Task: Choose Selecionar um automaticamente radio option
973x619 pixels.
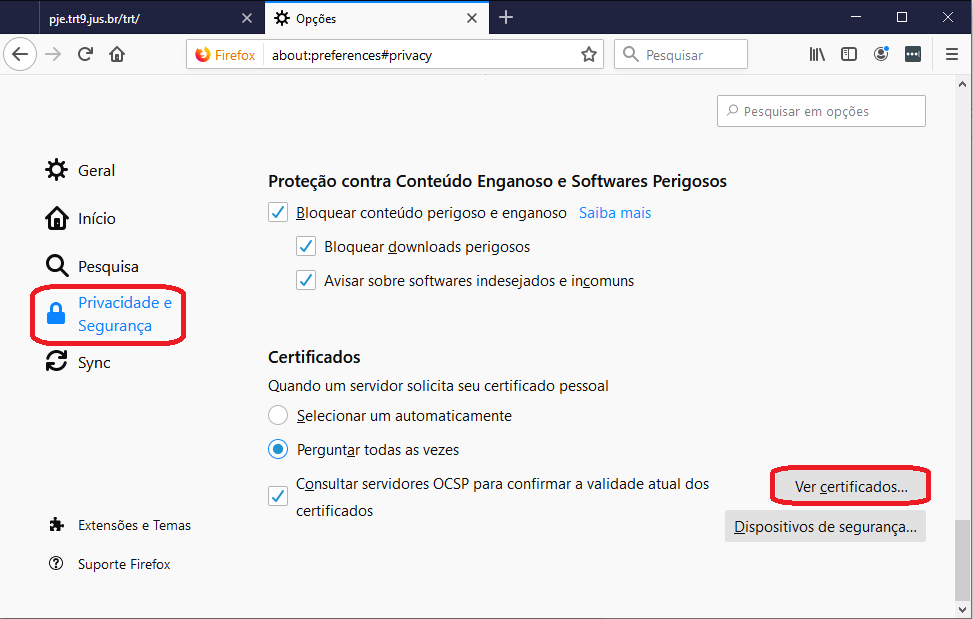Action: click(278, 415)
